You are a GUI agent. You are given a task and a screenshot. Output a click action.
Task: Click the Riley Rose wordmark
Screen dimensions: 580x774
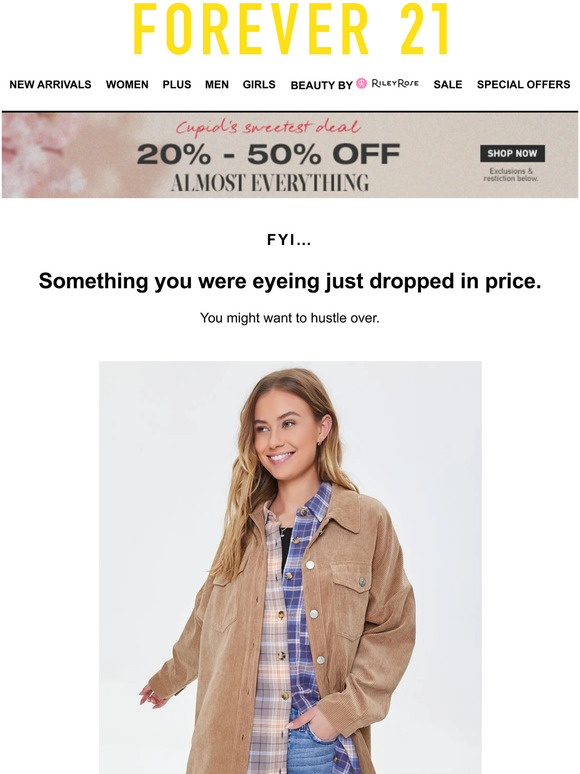click(395, 83)
